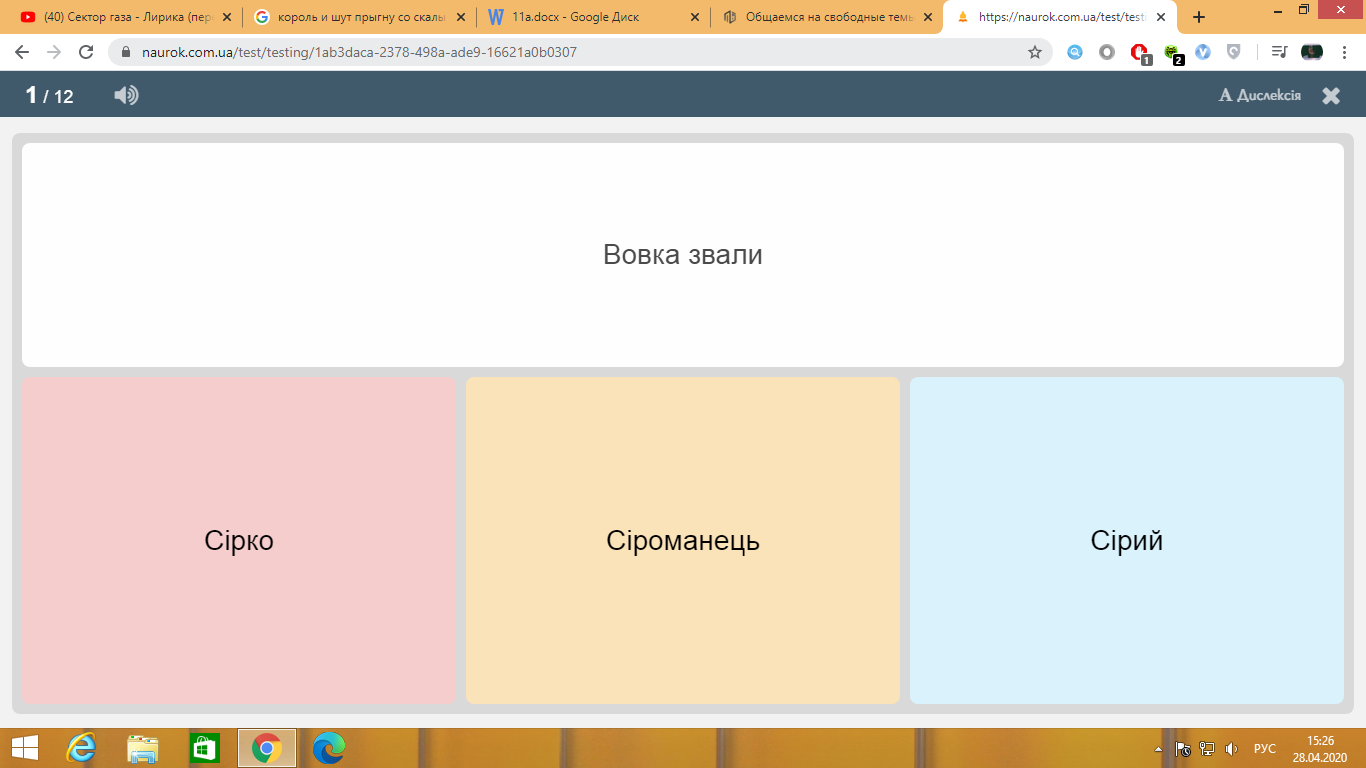Open the red AdBlock hand extension
Viewport: 1366px width, 768px height.
1140,53
